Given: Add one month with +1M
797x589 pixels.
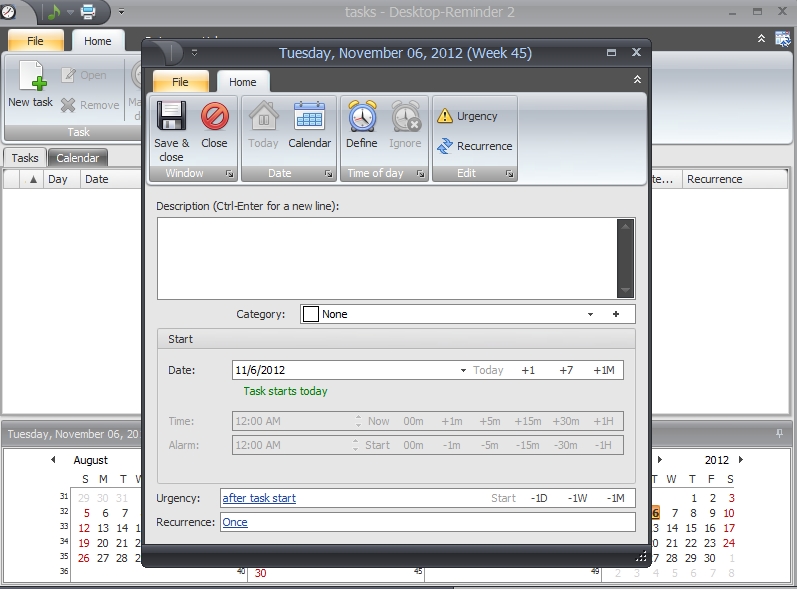Looking at the screenshot, I should (x=604, y=370).
